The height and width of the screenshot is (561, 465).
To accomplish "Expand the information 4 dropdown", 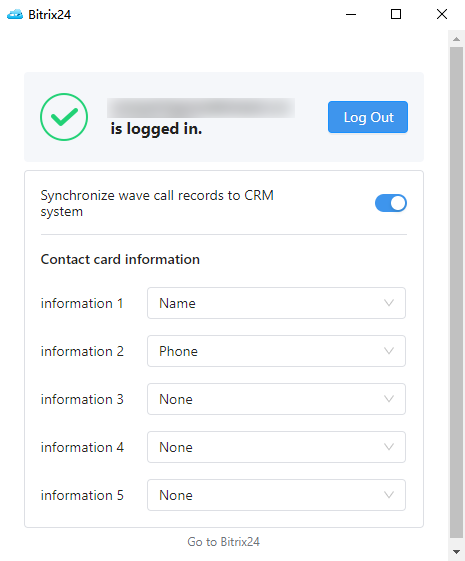I will pyautogui.click(x=276, y=447).
